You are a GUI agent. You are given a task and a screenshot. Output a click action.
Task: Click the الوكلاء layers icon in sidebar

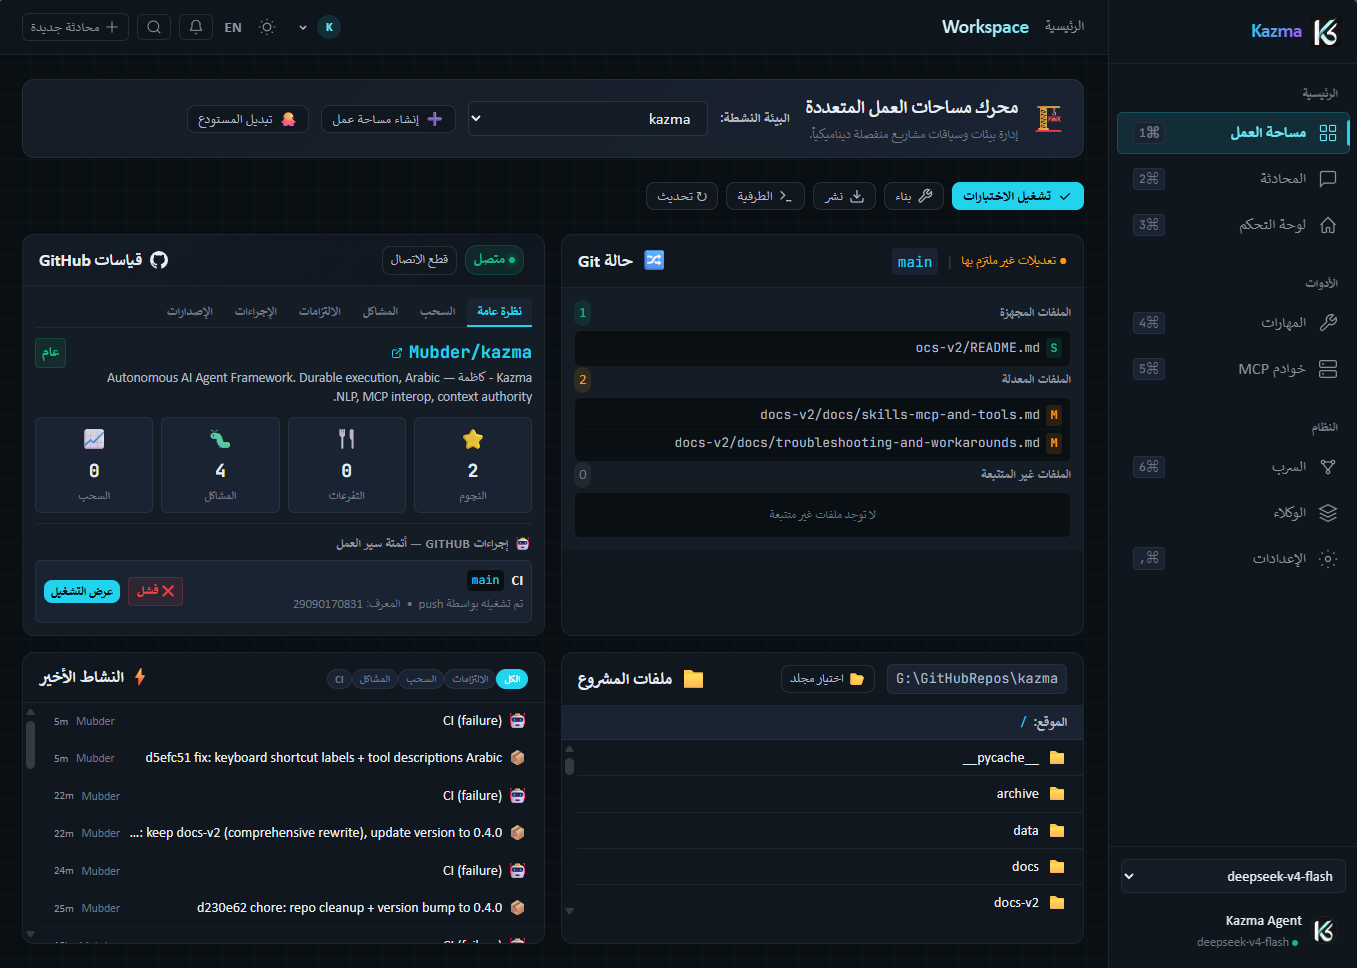click(1328, 513)
